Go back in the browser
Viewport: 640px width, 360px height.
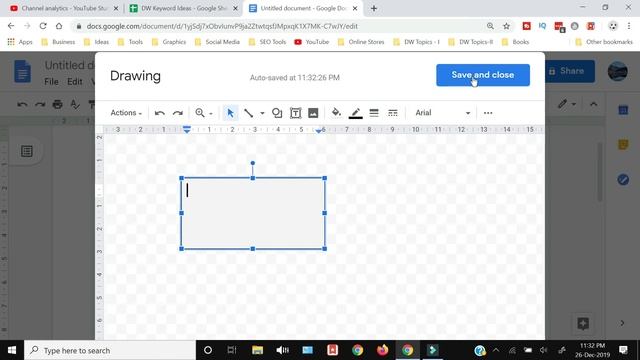[11, 26]
